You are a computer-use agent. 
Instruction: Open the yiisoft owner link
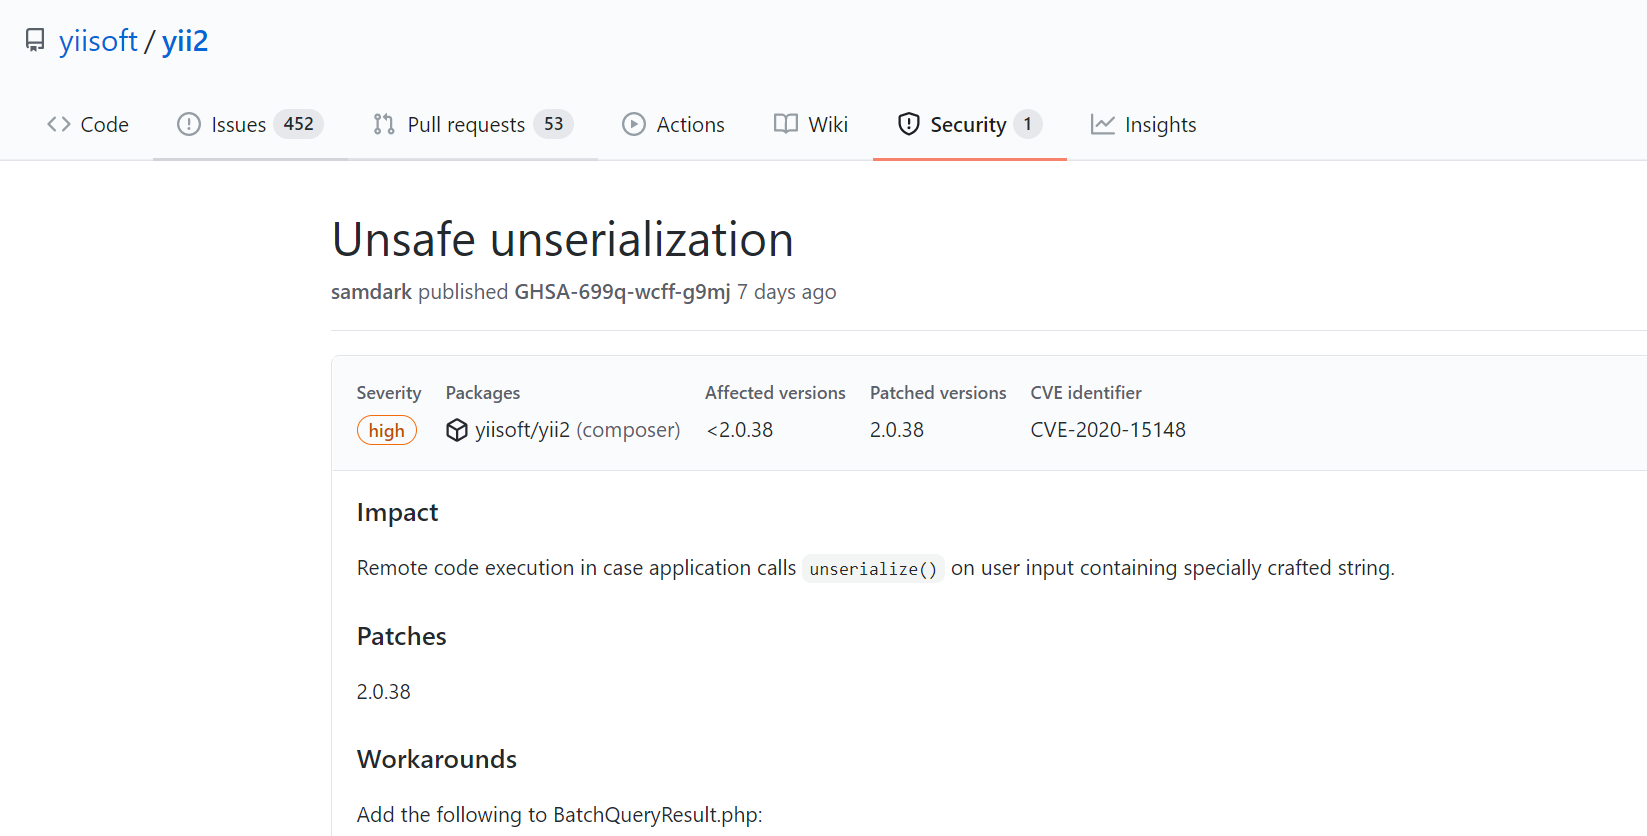(x=98, y=41)
